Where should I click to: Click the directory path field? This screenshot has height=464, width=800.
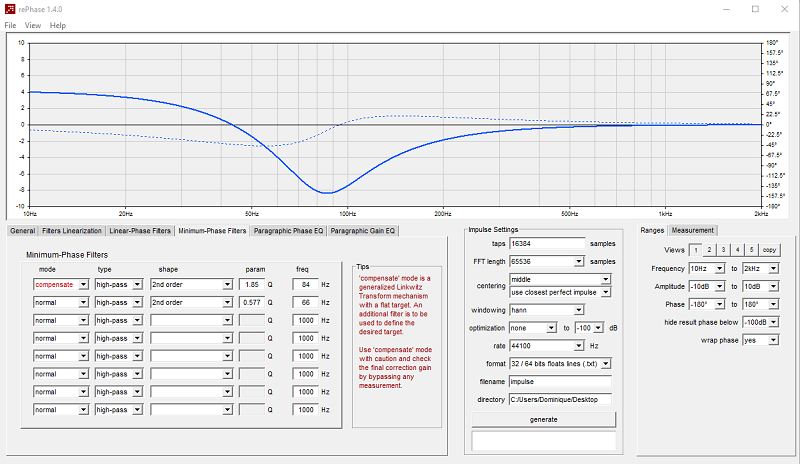[560, 399]
